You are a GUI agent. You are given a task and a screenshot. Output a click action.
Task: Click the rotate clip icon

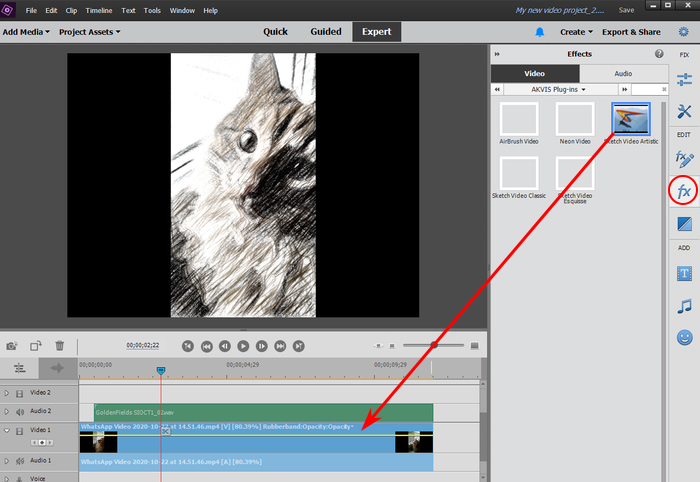click(36, 346)
